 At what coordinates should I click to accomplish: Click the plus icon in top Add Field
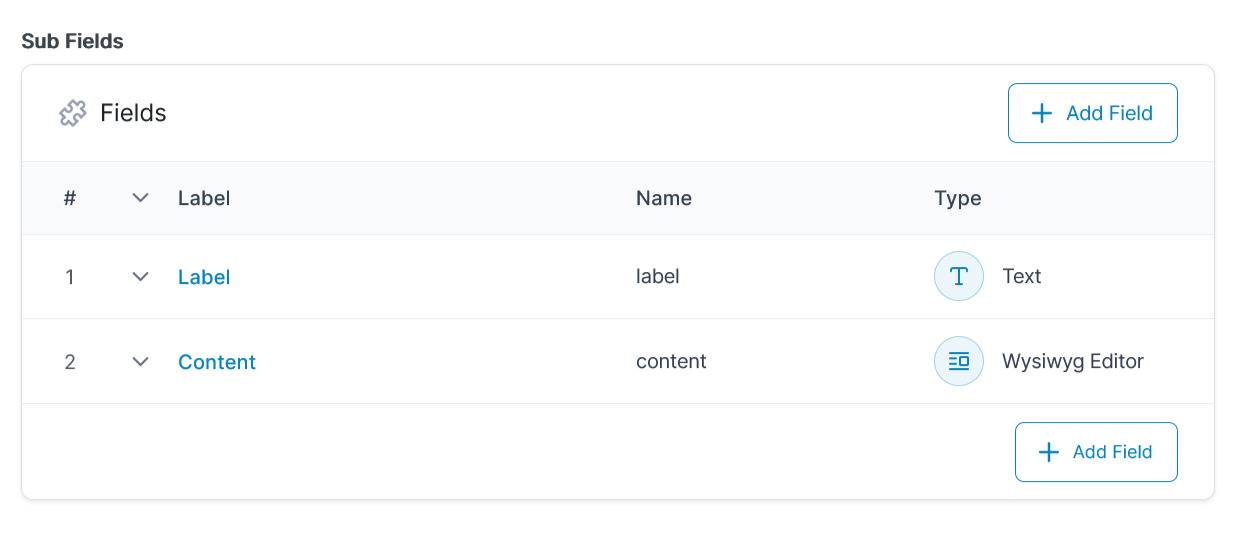[1041, 113]
